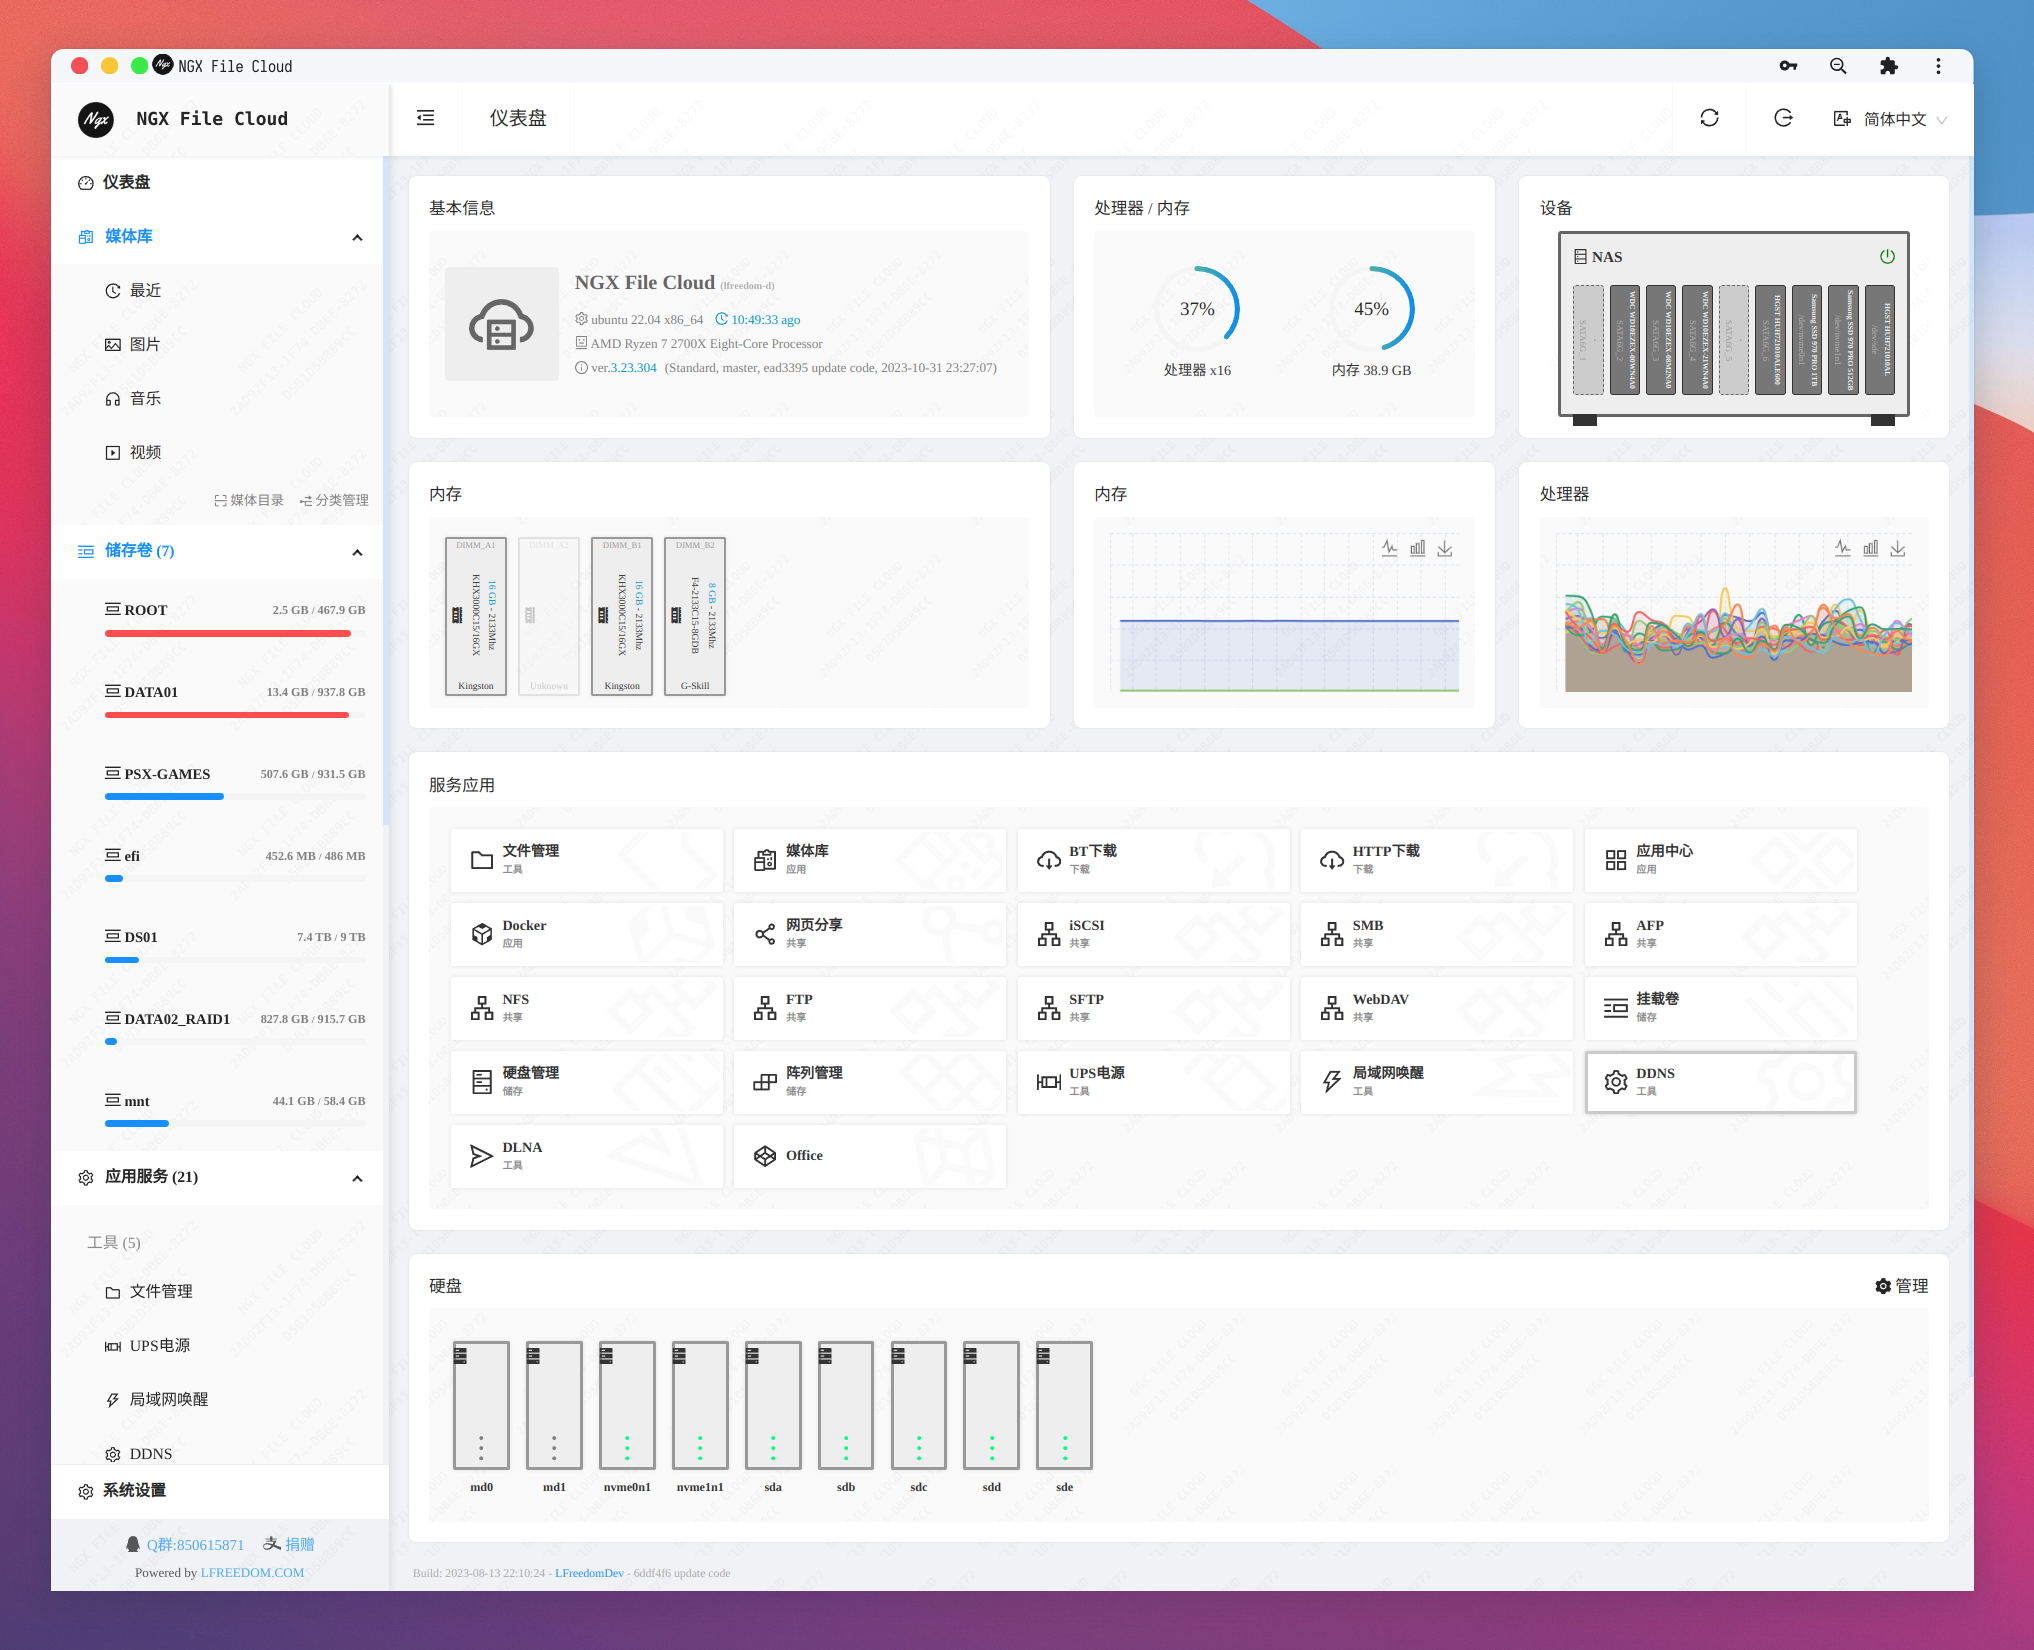This screenshot has height=1650, width=2034.
Task: Click the logout icon in header
Action: [1783, 118]
